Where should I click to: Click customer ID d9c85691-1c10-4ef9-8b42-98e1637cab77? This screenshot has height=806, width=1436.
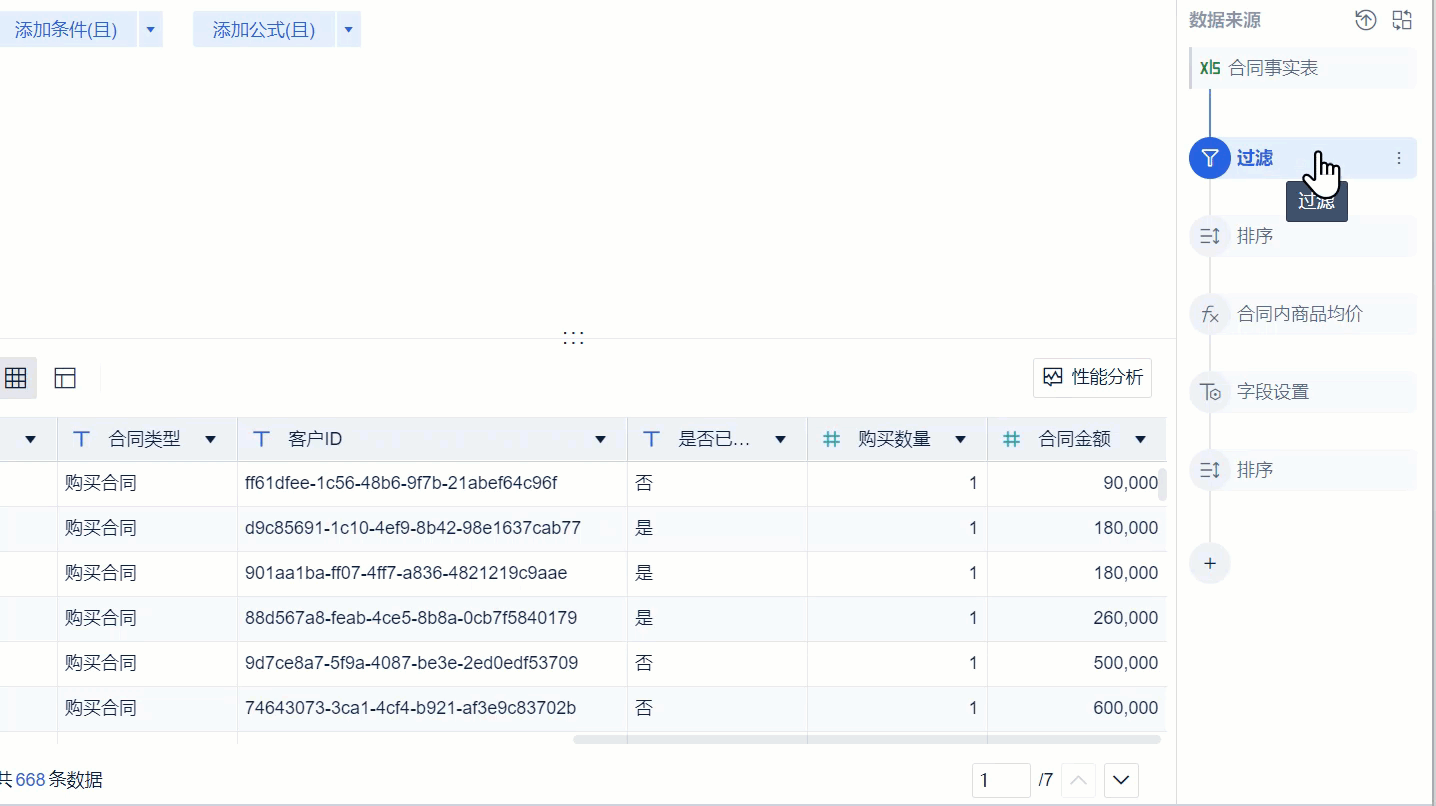[x=413, y=528]
